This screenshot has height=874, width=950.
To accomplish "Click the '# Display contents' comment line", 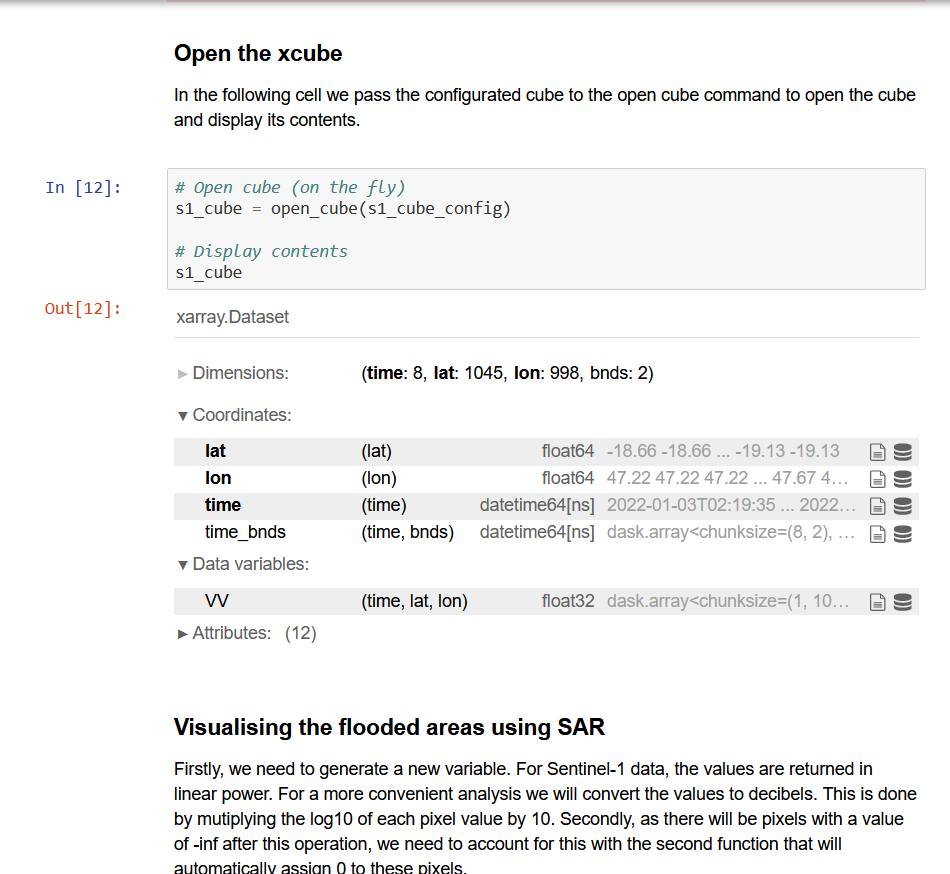I will pos(261,251).
